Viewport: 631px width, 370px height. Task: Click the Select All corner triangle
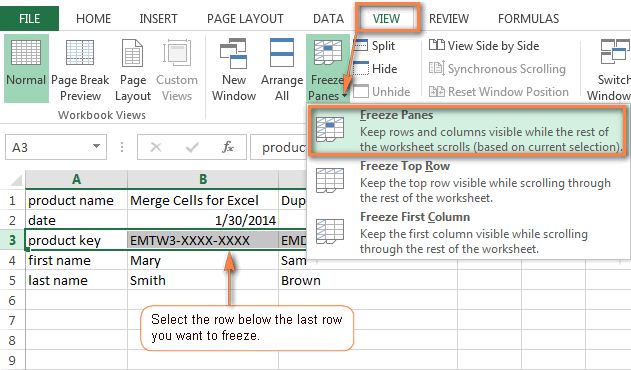point(15,180)
